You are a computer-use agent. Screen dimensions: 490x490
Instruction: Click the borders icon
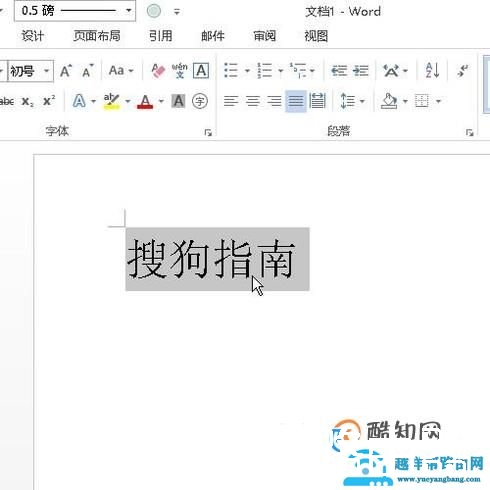point(422,101)
